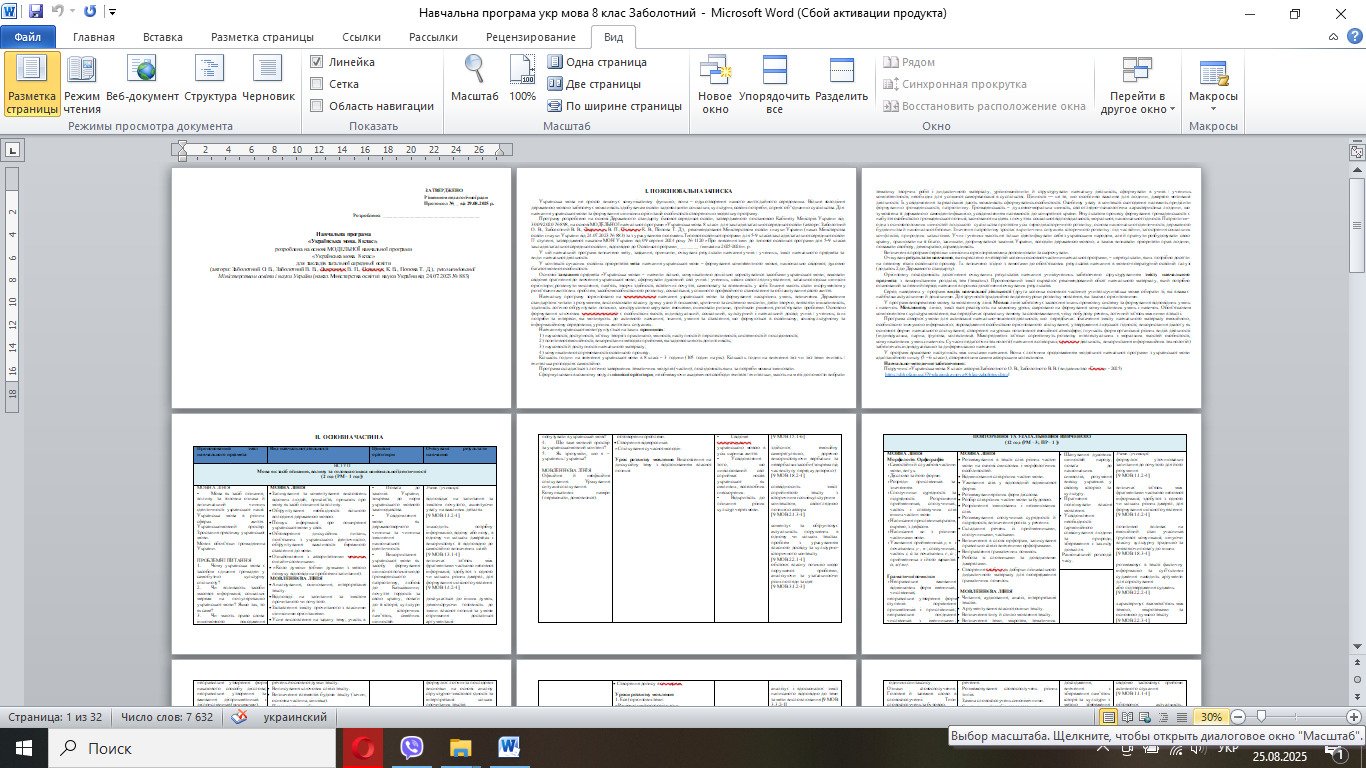Open the Рецензирование tab
This screenshot has width=1366, height=768.
click(x=531, y=37)
